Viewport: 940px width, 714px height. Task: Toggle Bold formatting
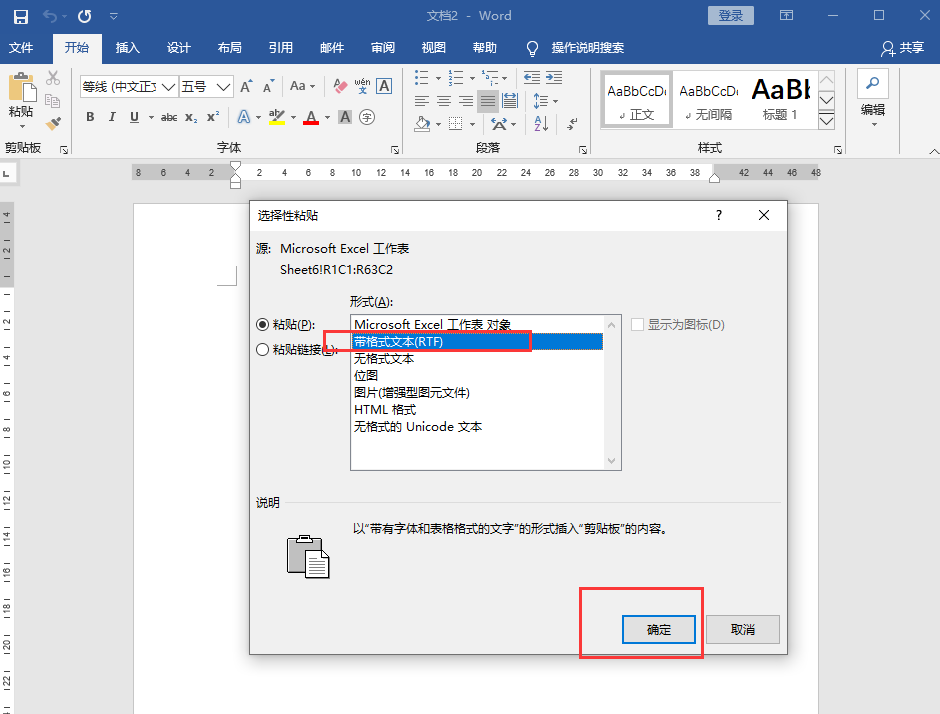click(x=90, y=117)
